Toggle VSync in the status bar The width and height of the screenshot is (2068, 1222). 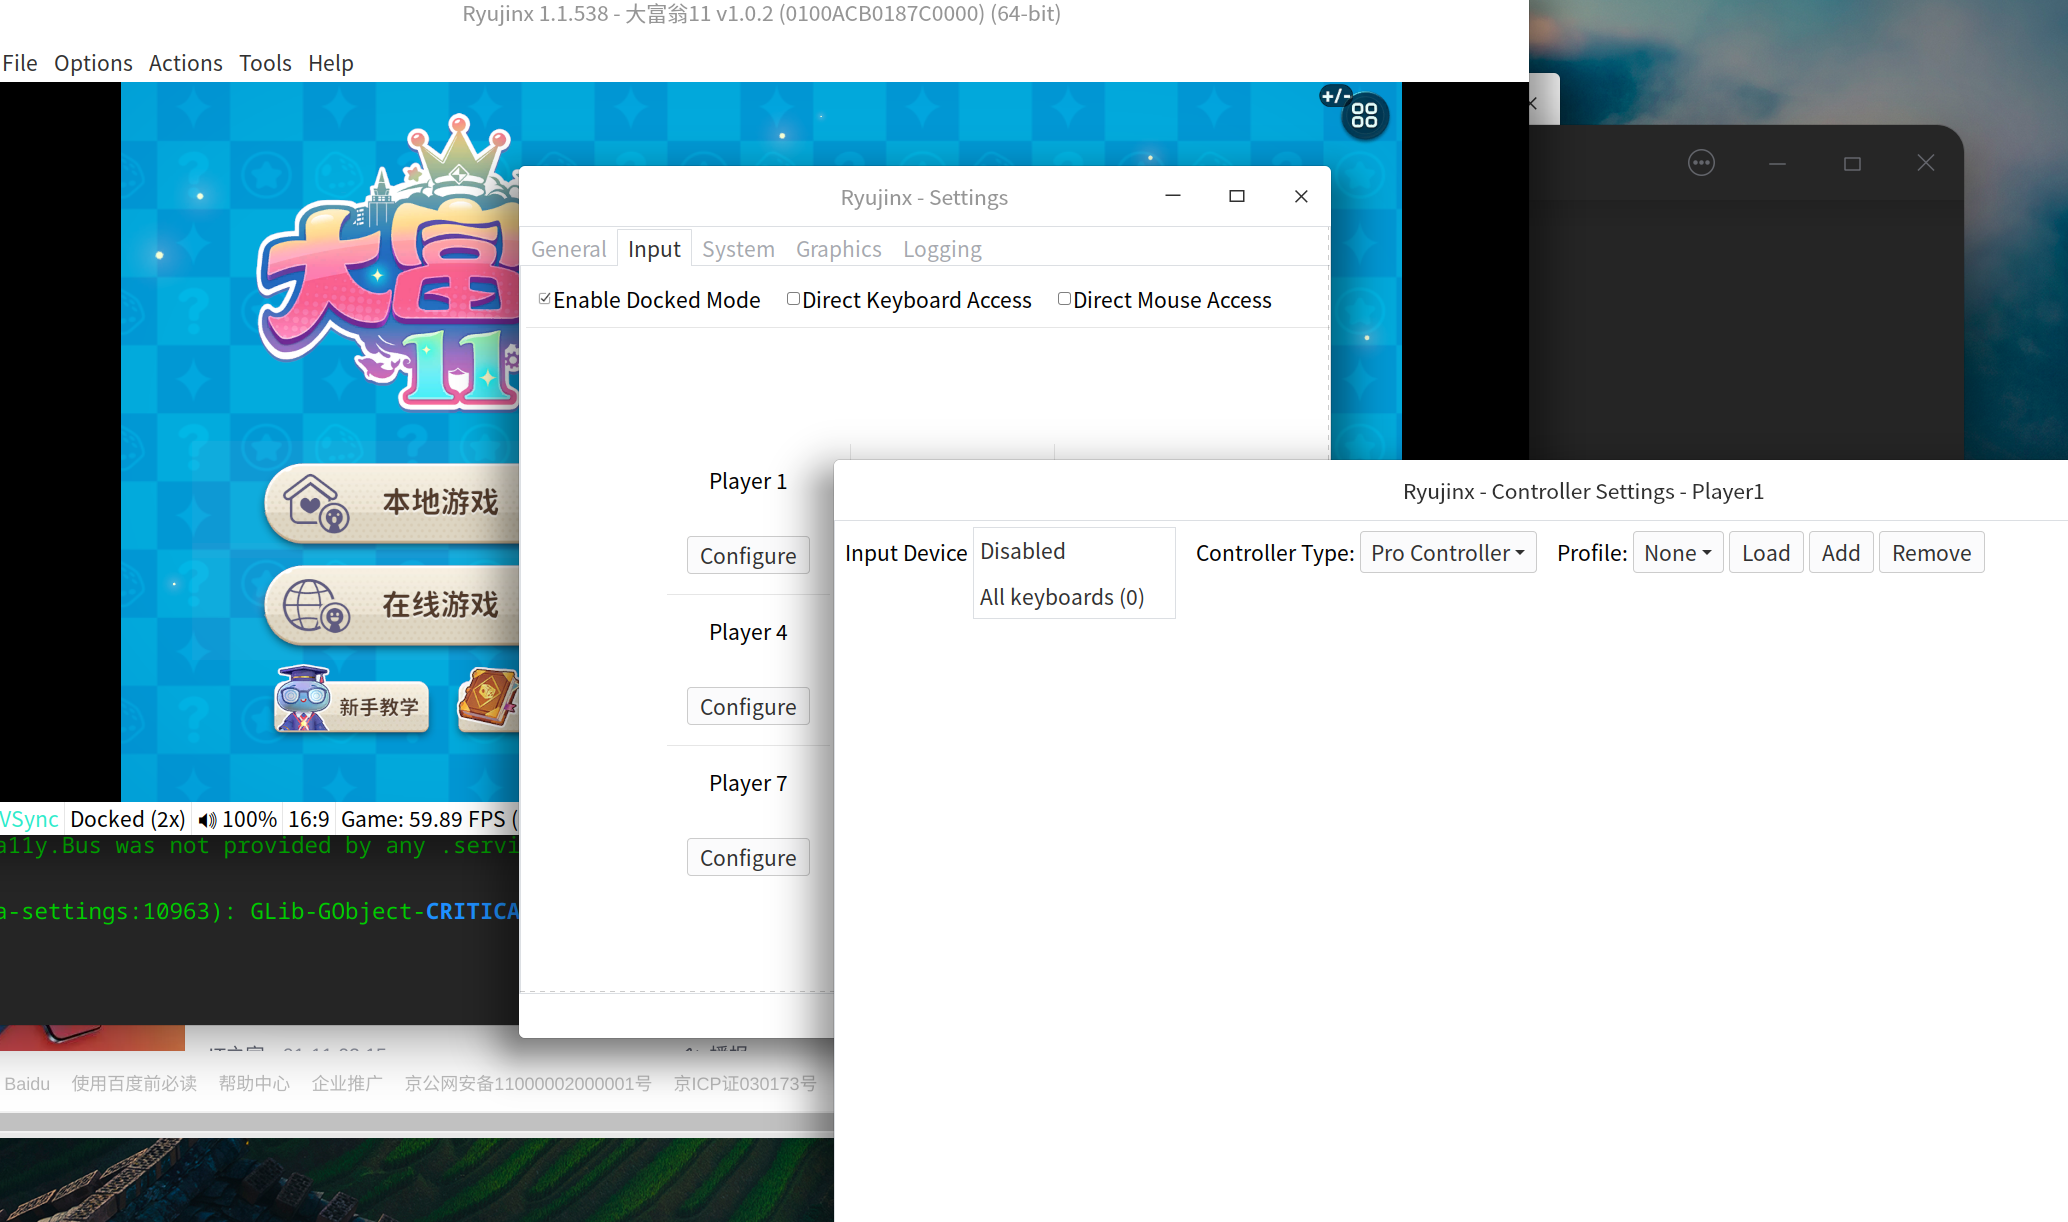pos(30,820)
